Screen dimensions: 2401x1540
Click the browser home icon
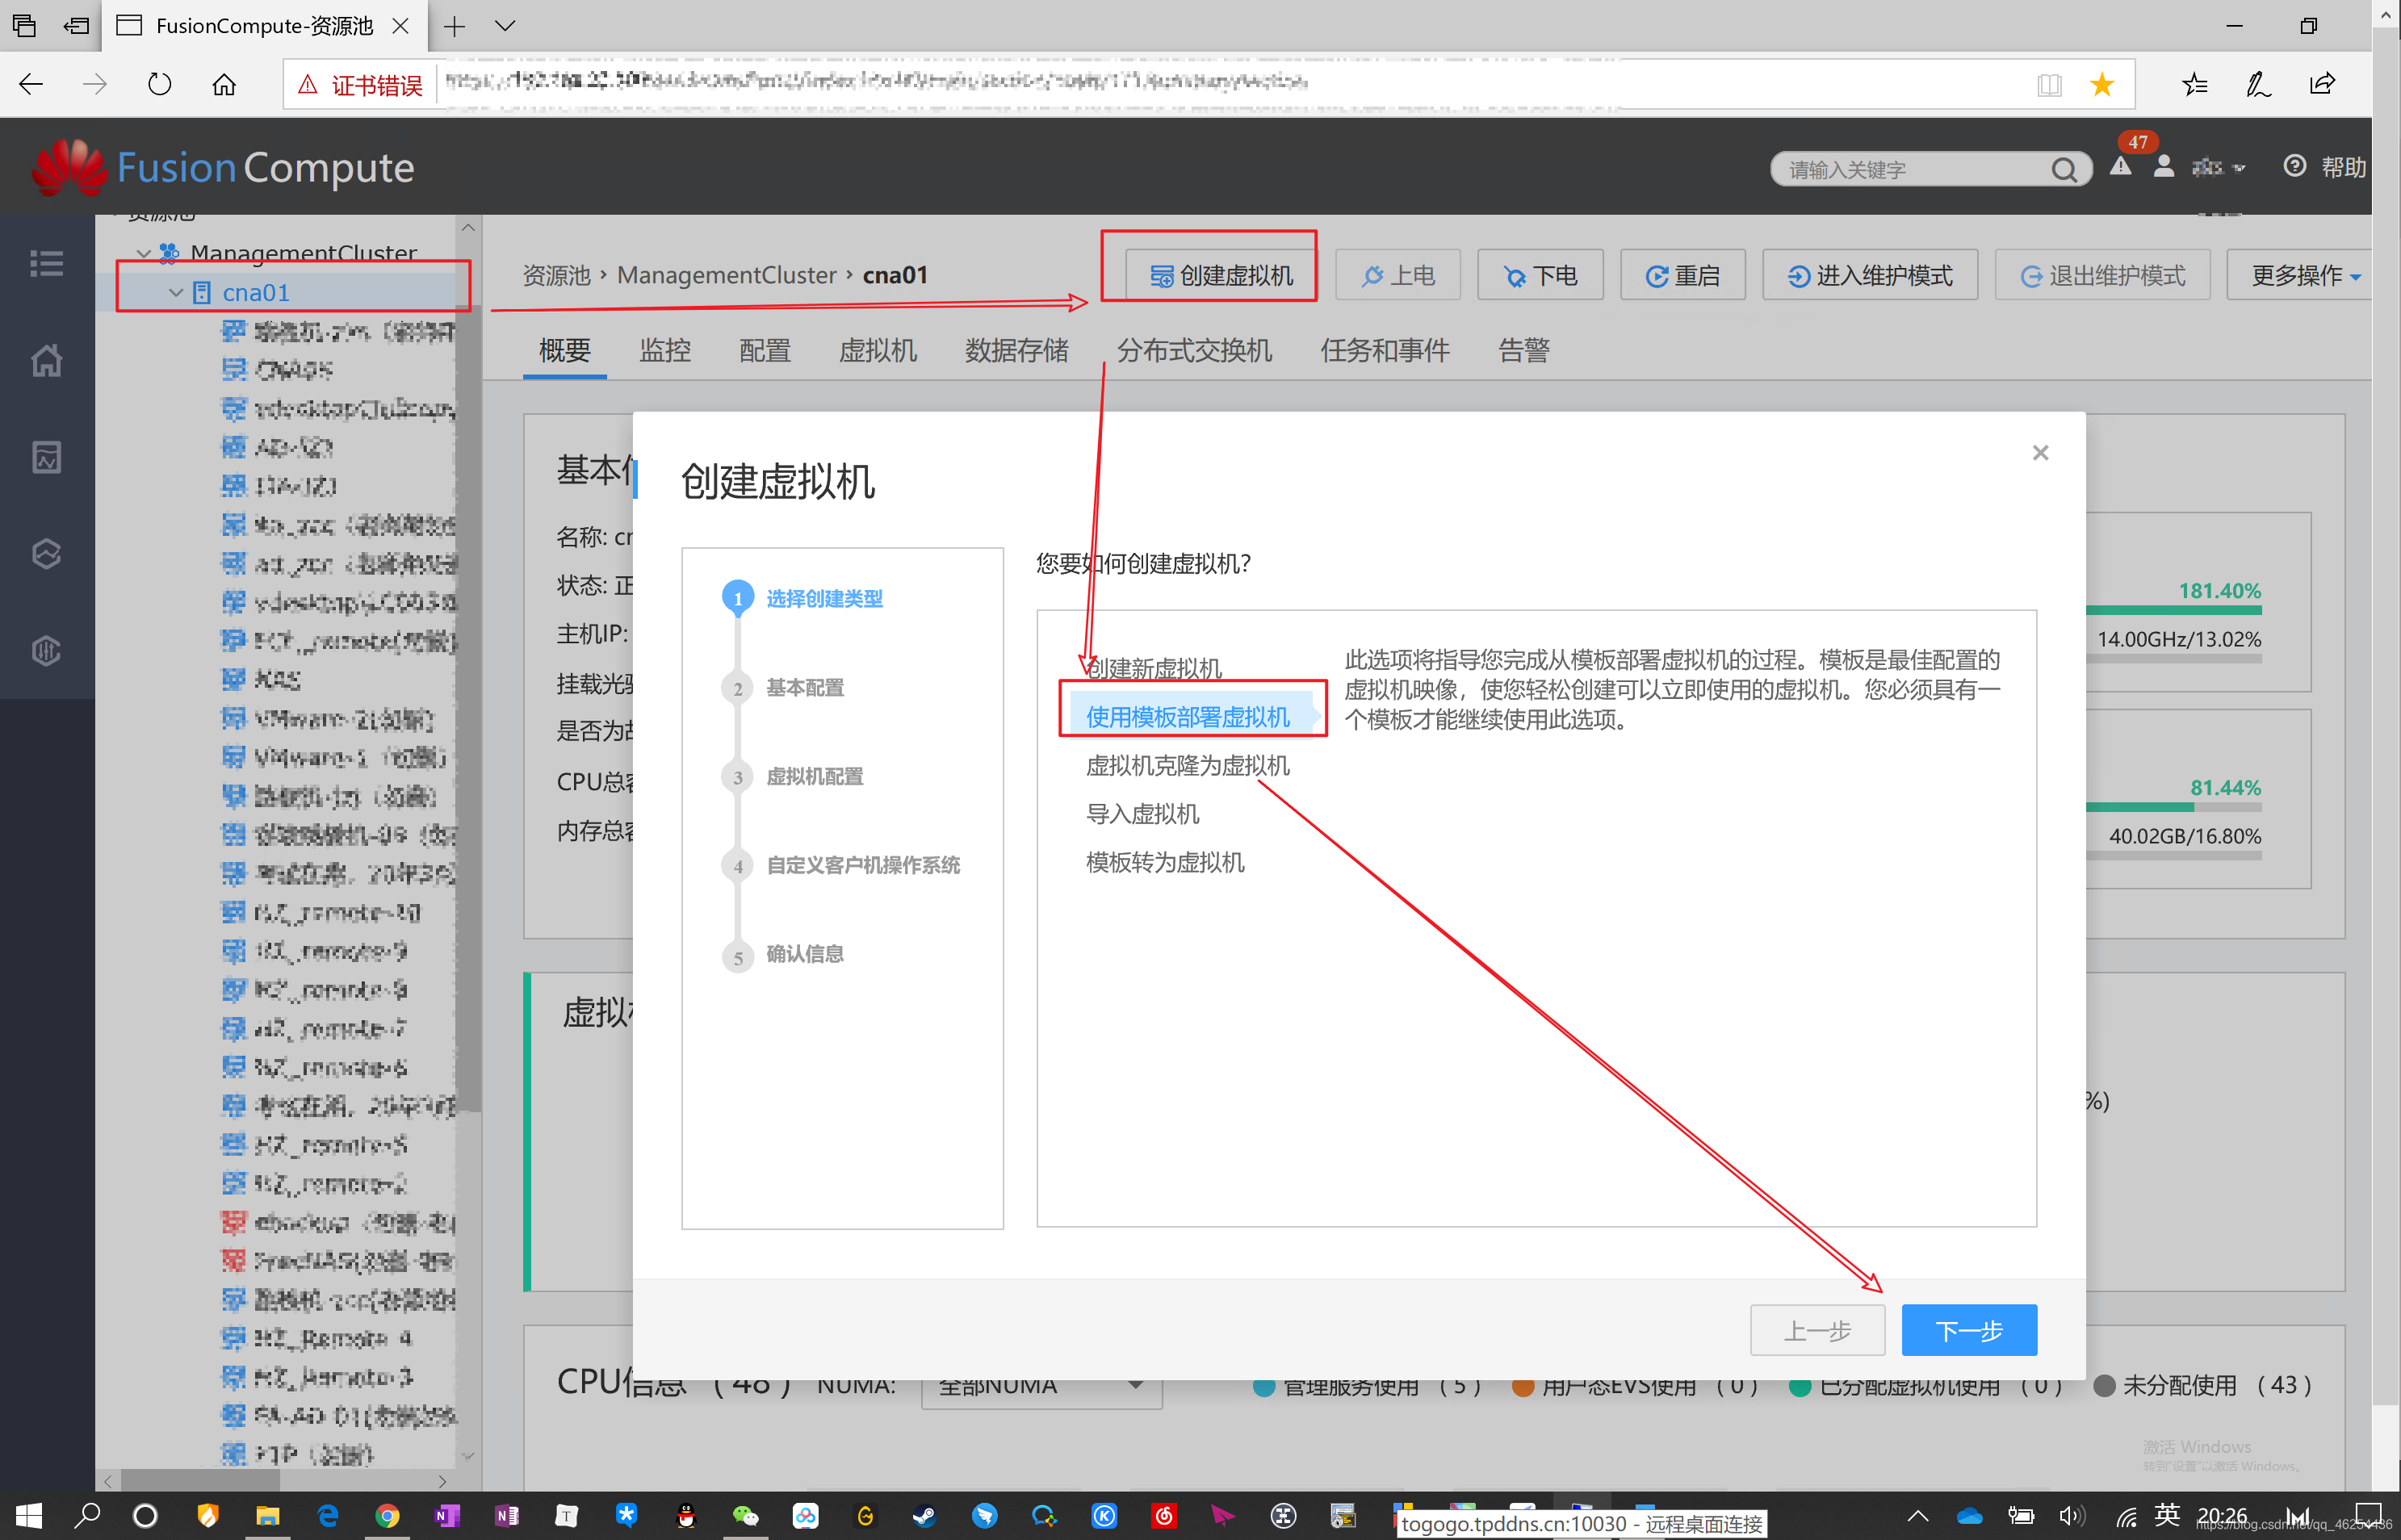tap(224, 84)
